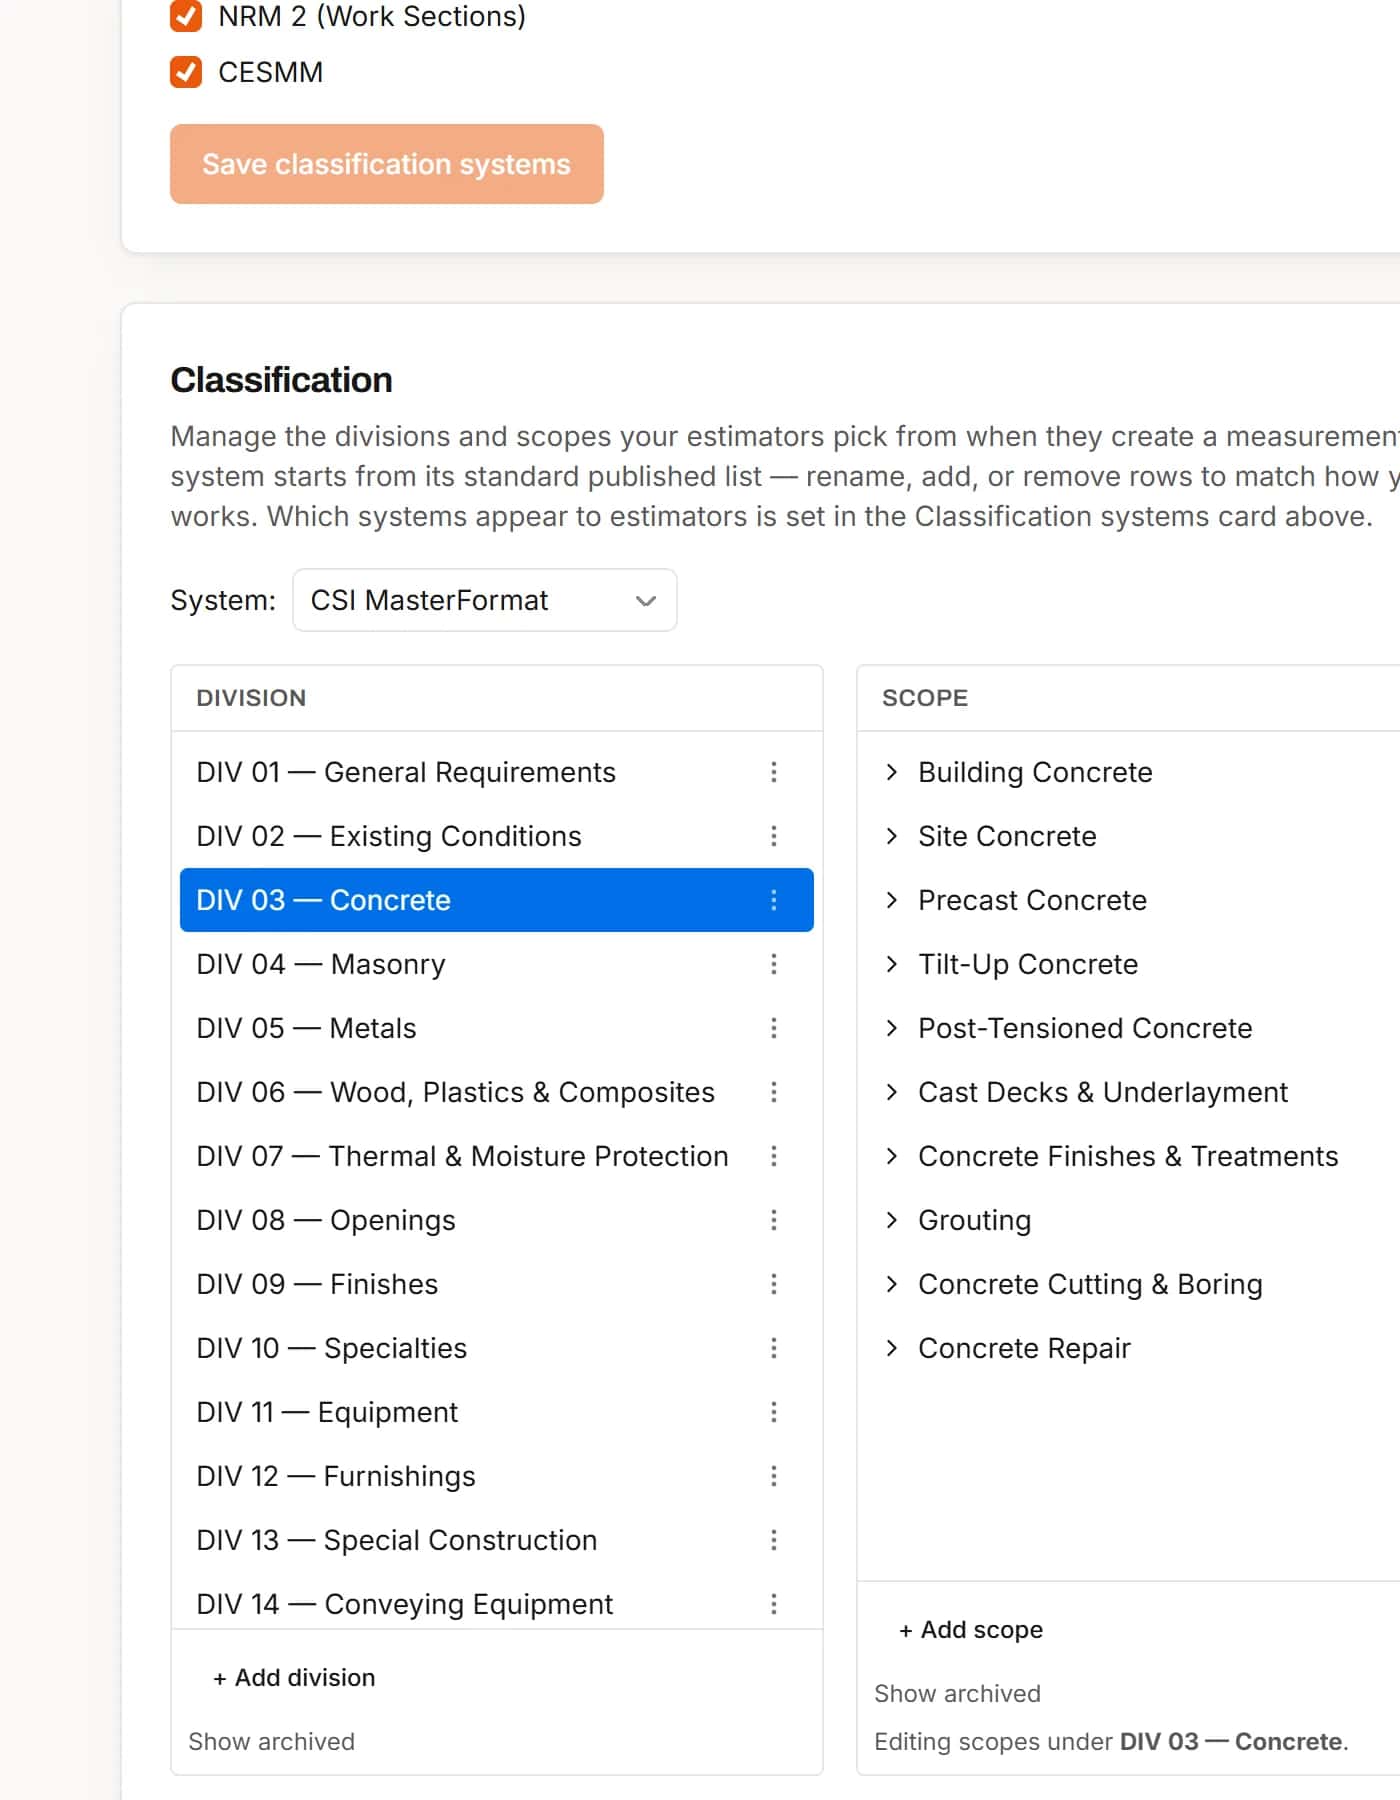1400x1800 pixels.
Task: Open the System CSI MasterFormat dropdown
Action: tap(484, 600)
